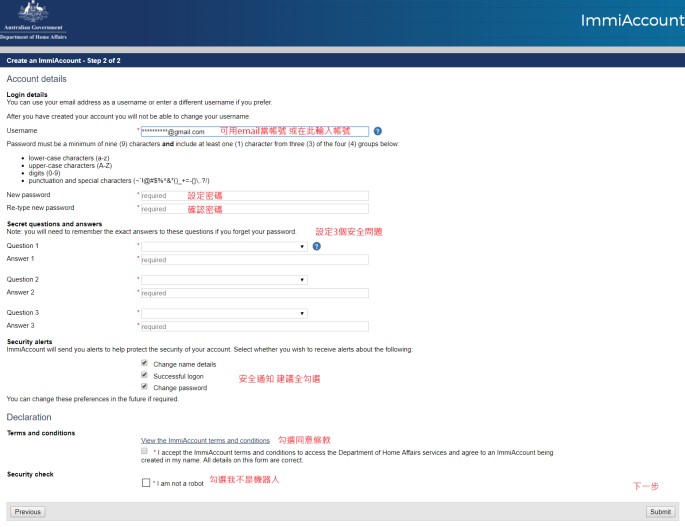Focus the Re-type new password field
The height and width of the screenshot is (527, 685).
pos(255,209)
